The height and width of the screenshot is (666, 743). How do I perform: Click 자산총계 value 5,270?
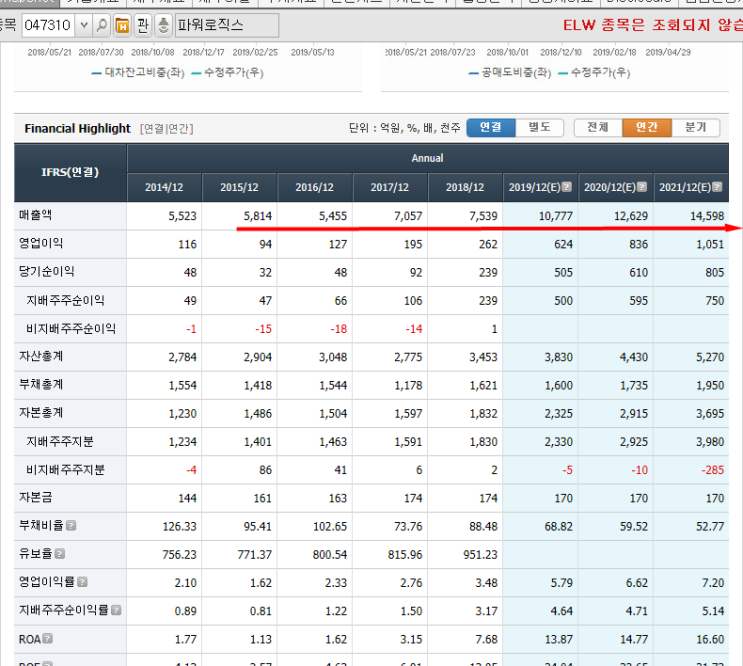[710, 357]
